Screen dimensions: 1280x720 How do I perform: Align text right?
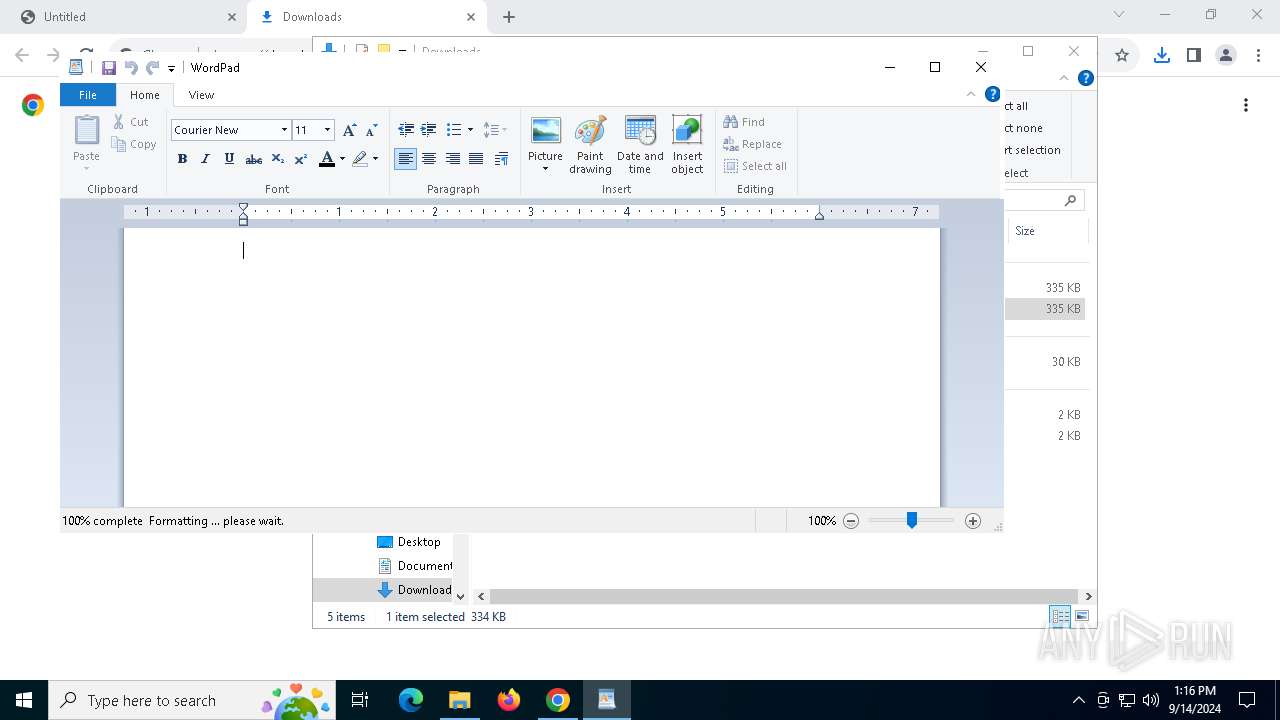point(453,159)
